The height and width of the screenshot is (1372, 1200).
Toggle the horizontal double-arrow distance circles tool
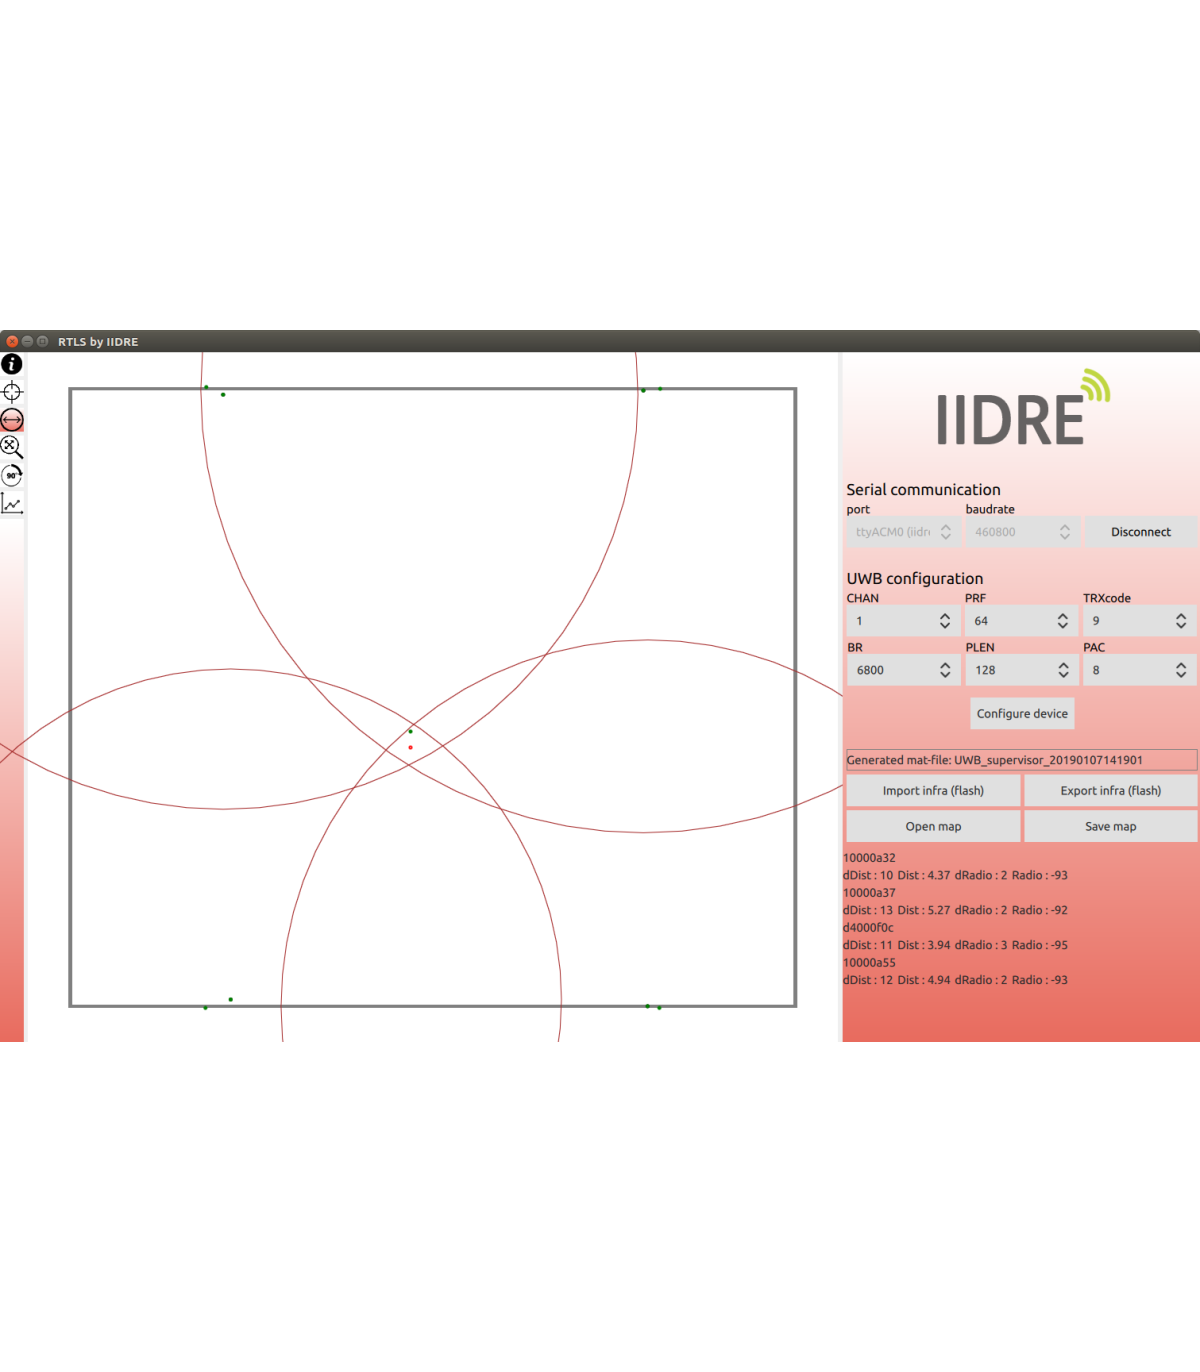[x=12, y=420]
